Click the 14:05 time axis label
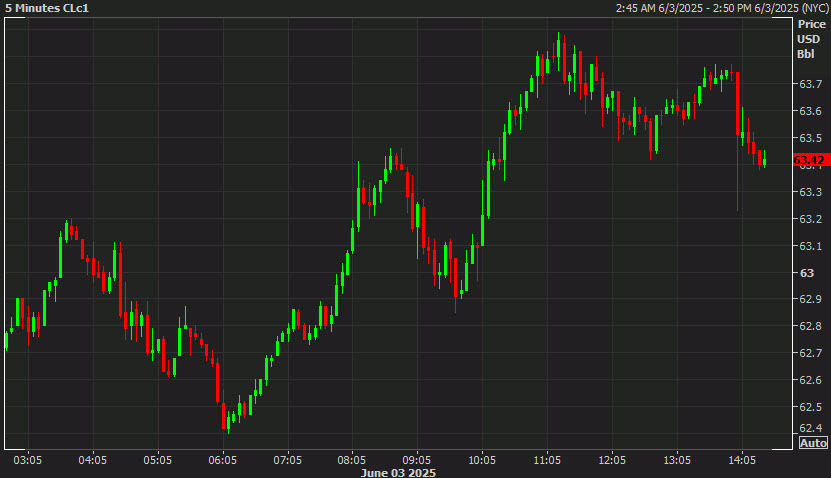The height and width of the screenshot is (478, 831). tap(742, 460)
